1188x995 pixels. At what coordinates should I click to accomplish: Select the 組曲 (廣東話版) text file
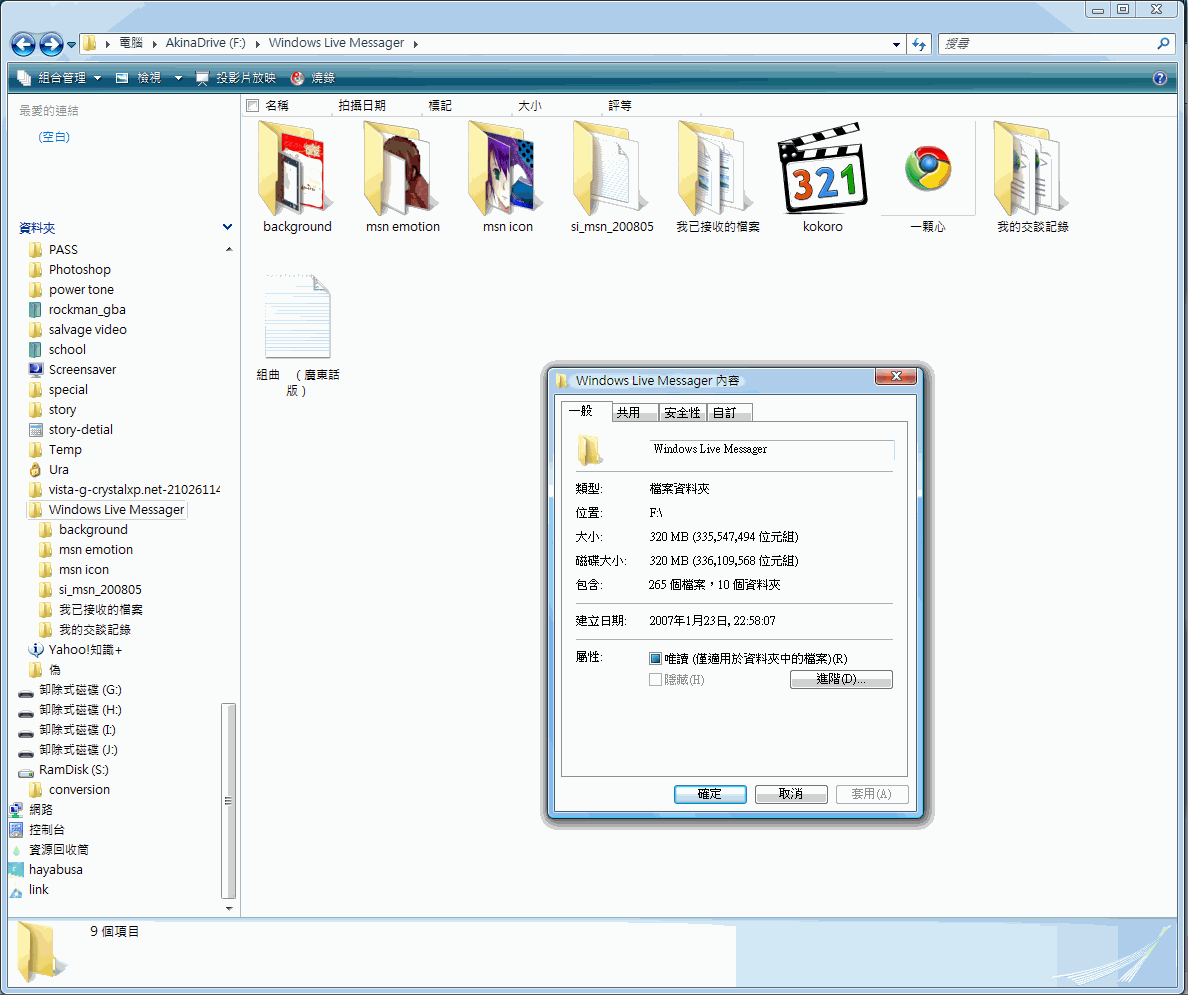pyautogui.click(x=297, y=316)
